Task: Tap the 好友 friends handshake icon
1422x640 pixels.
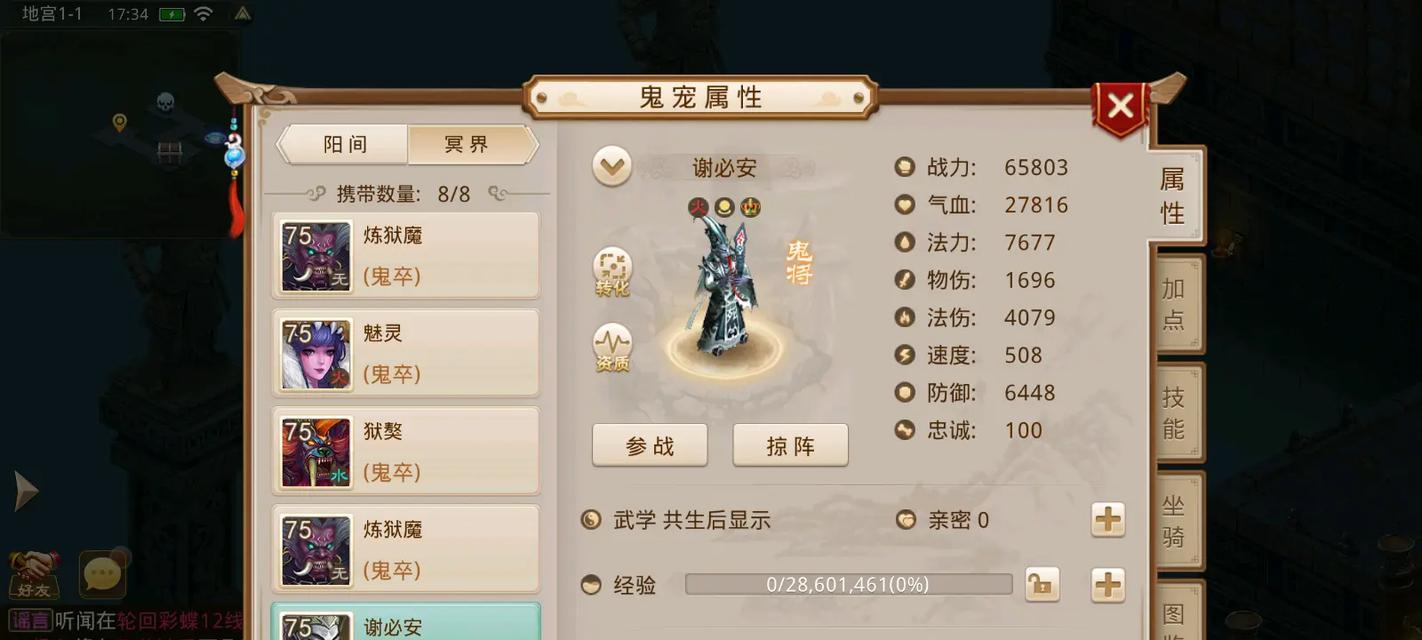Action: click(x=33, y=574)
